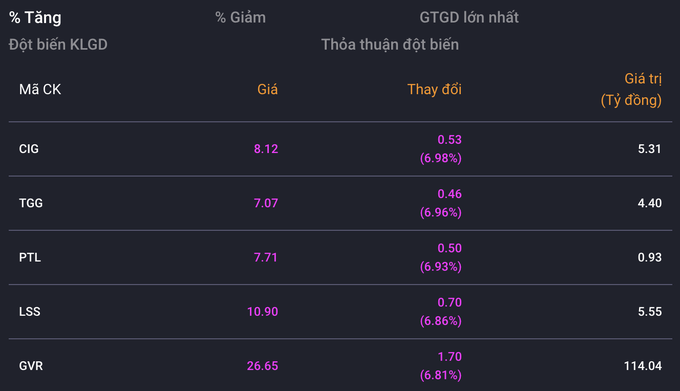Image resolution: width=680 pixels, height=391 pixels.
Task: Open the CIG stock ticker
Action: [29, 149]
